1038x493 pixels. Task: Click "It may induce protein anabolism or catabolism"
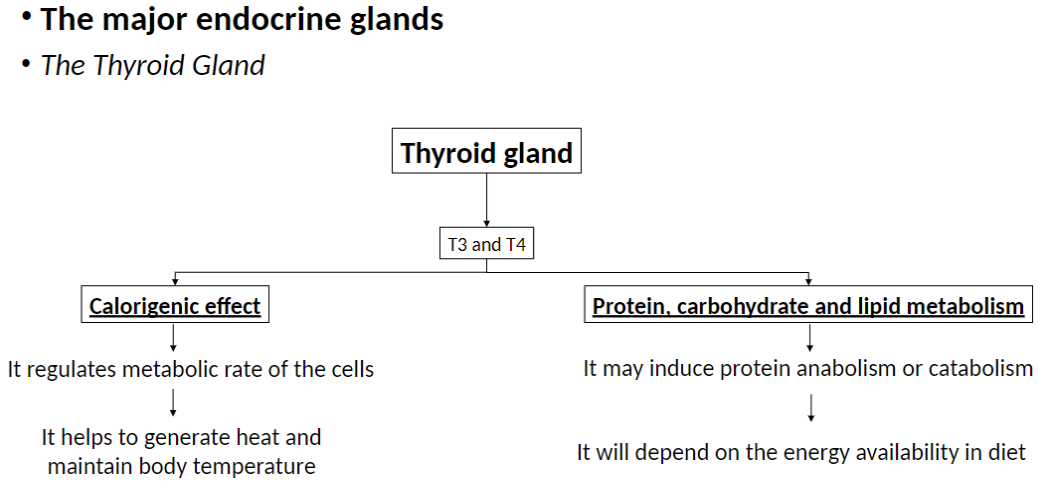tap(808, 369)
